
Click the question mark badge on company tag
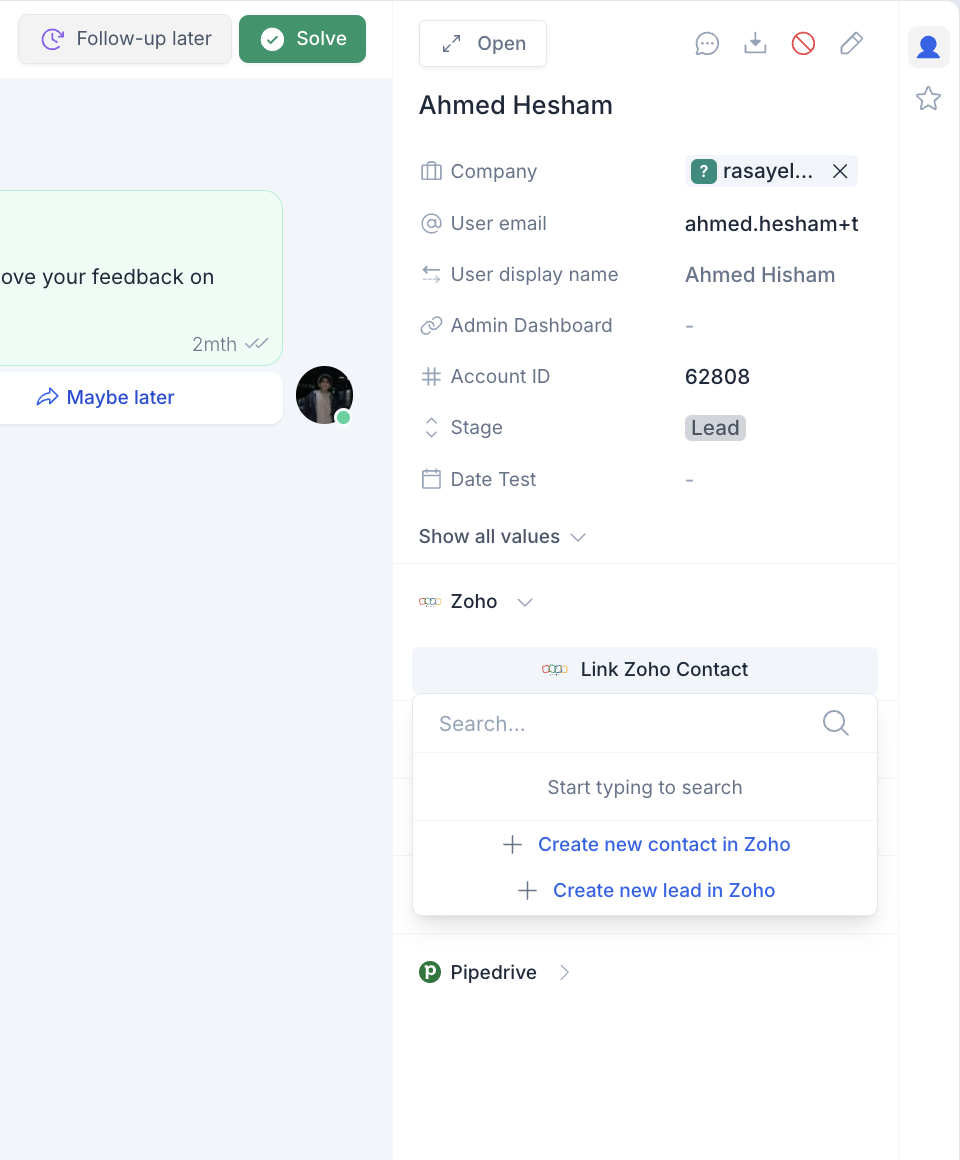(703, 171)
